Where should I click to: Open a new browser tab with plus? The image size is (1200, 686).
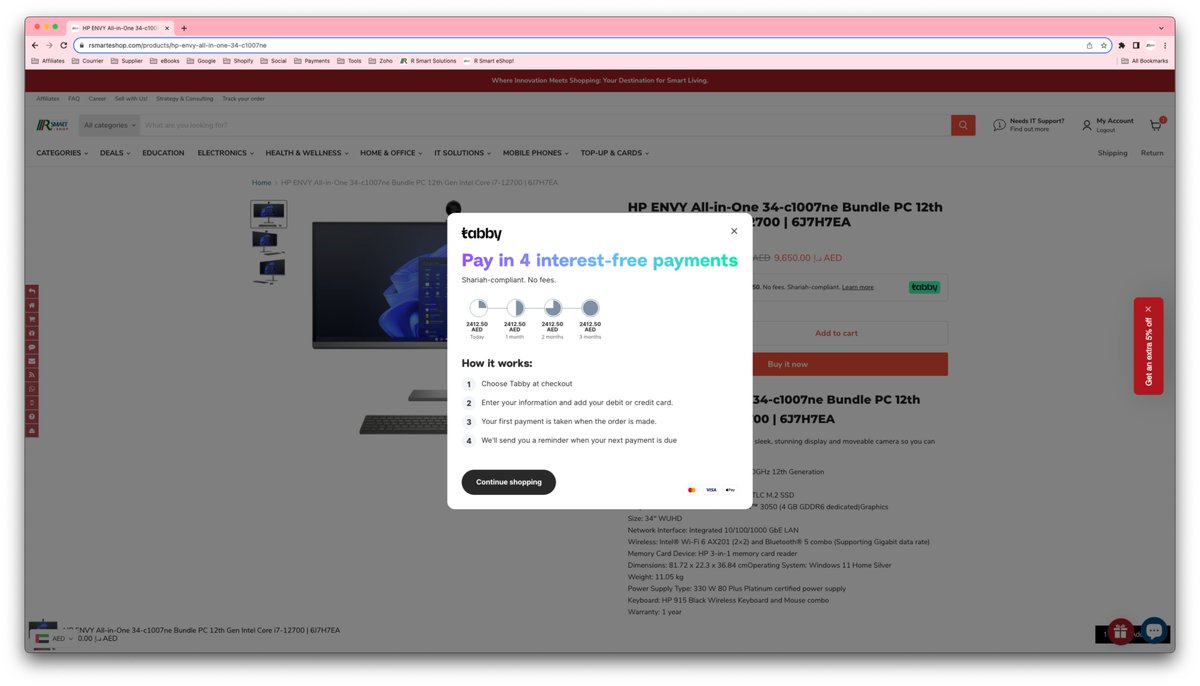point(184,28)
